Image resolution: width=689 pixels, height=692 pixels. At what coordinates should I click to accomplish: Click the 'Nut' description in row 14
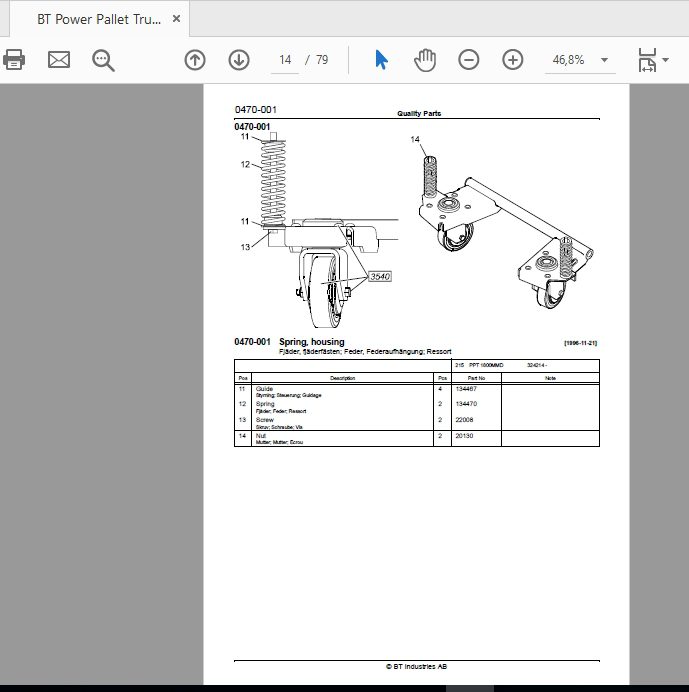coord(261,436)
